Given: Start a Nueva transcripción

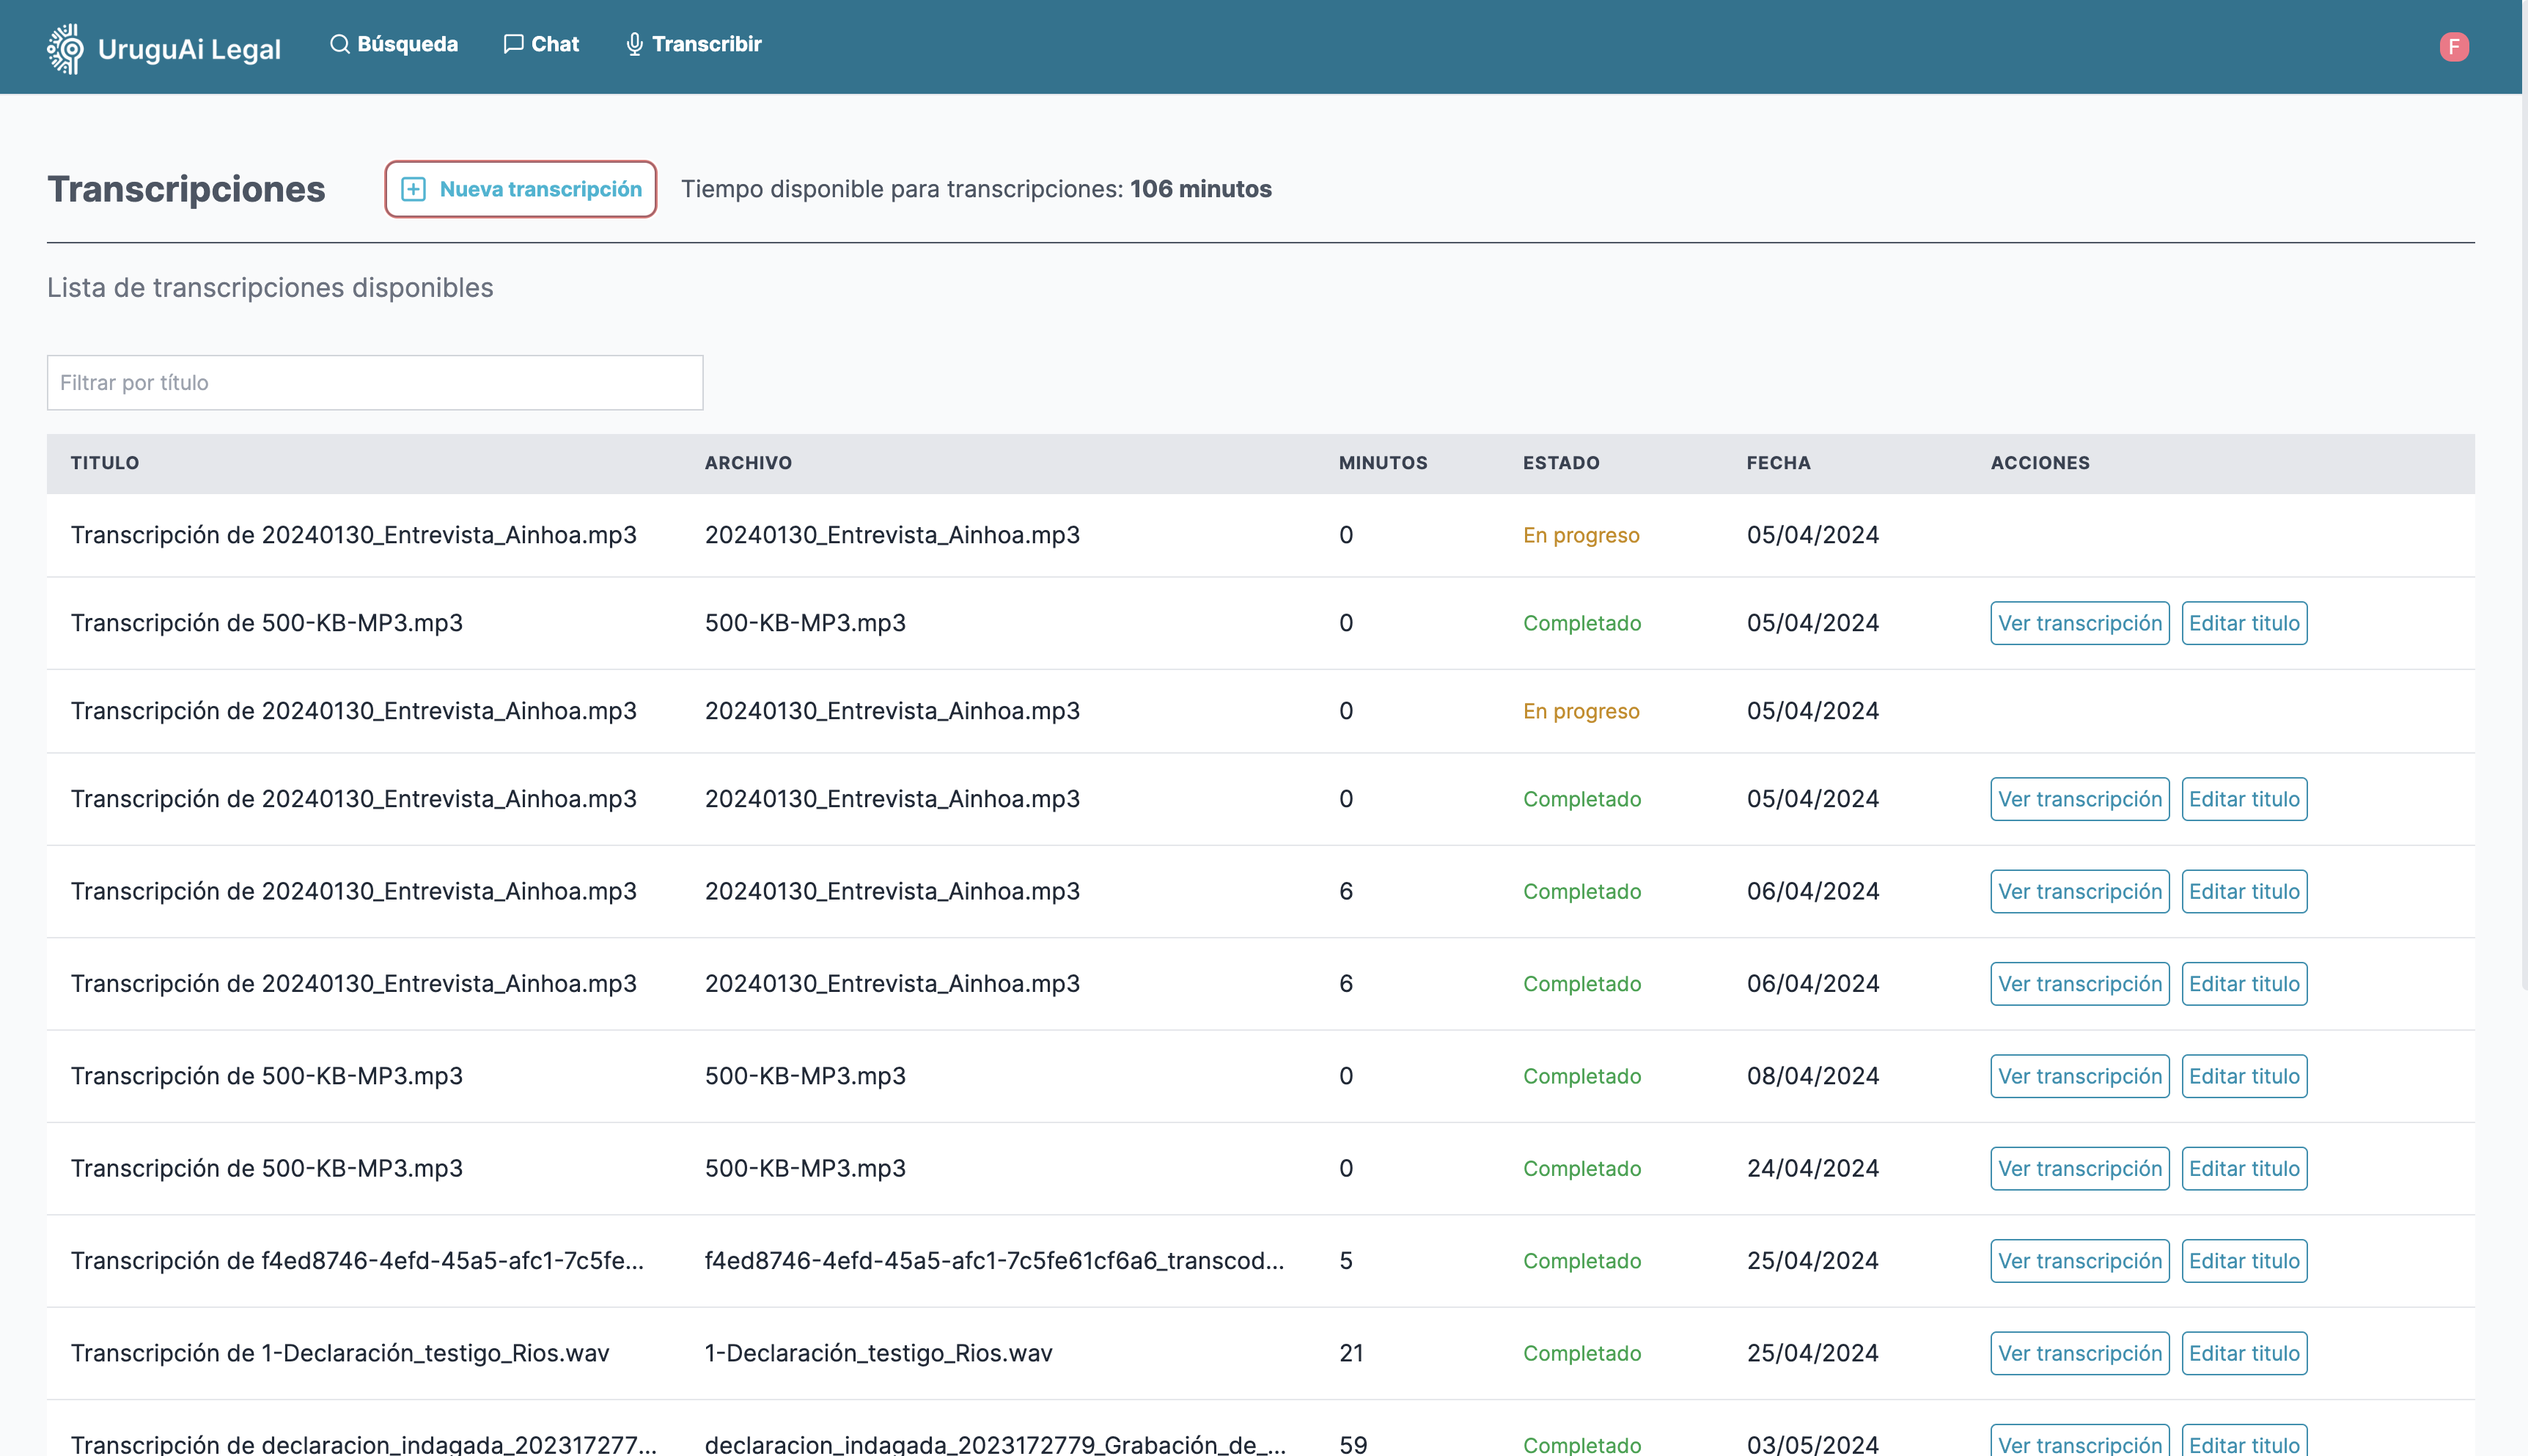Looking at the screenshot, I should click(x=520, y=189).
